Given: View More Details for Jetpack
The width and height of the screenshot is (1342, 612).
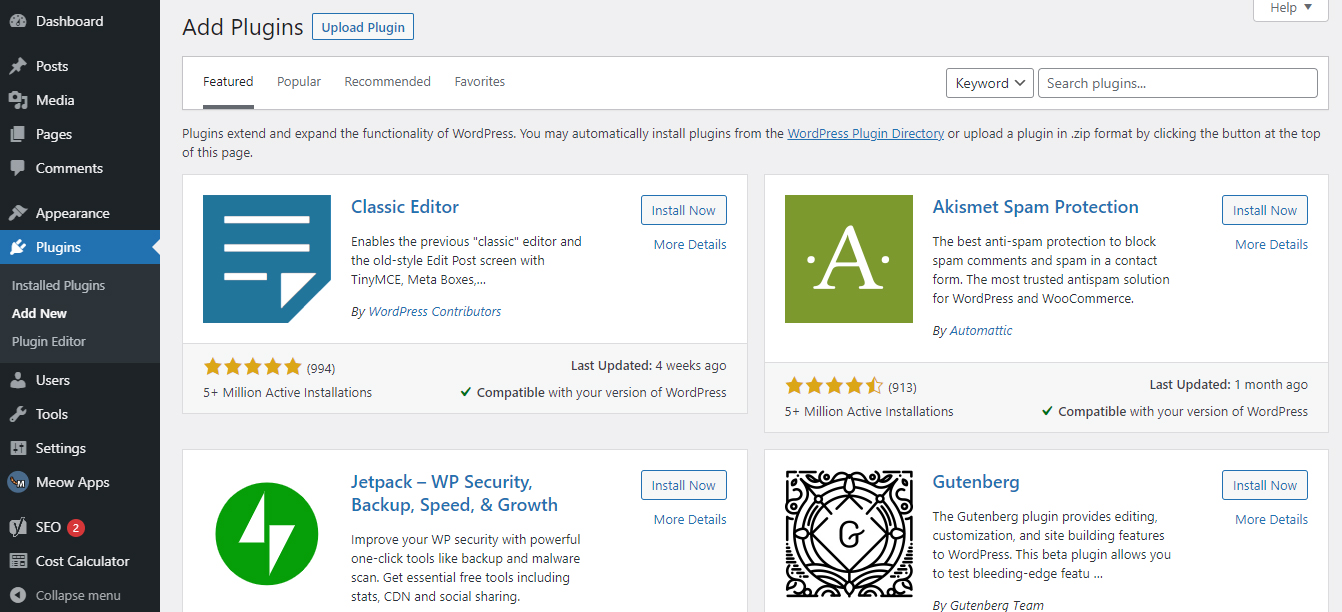Looking at the screenshot, I should (690, 519).
